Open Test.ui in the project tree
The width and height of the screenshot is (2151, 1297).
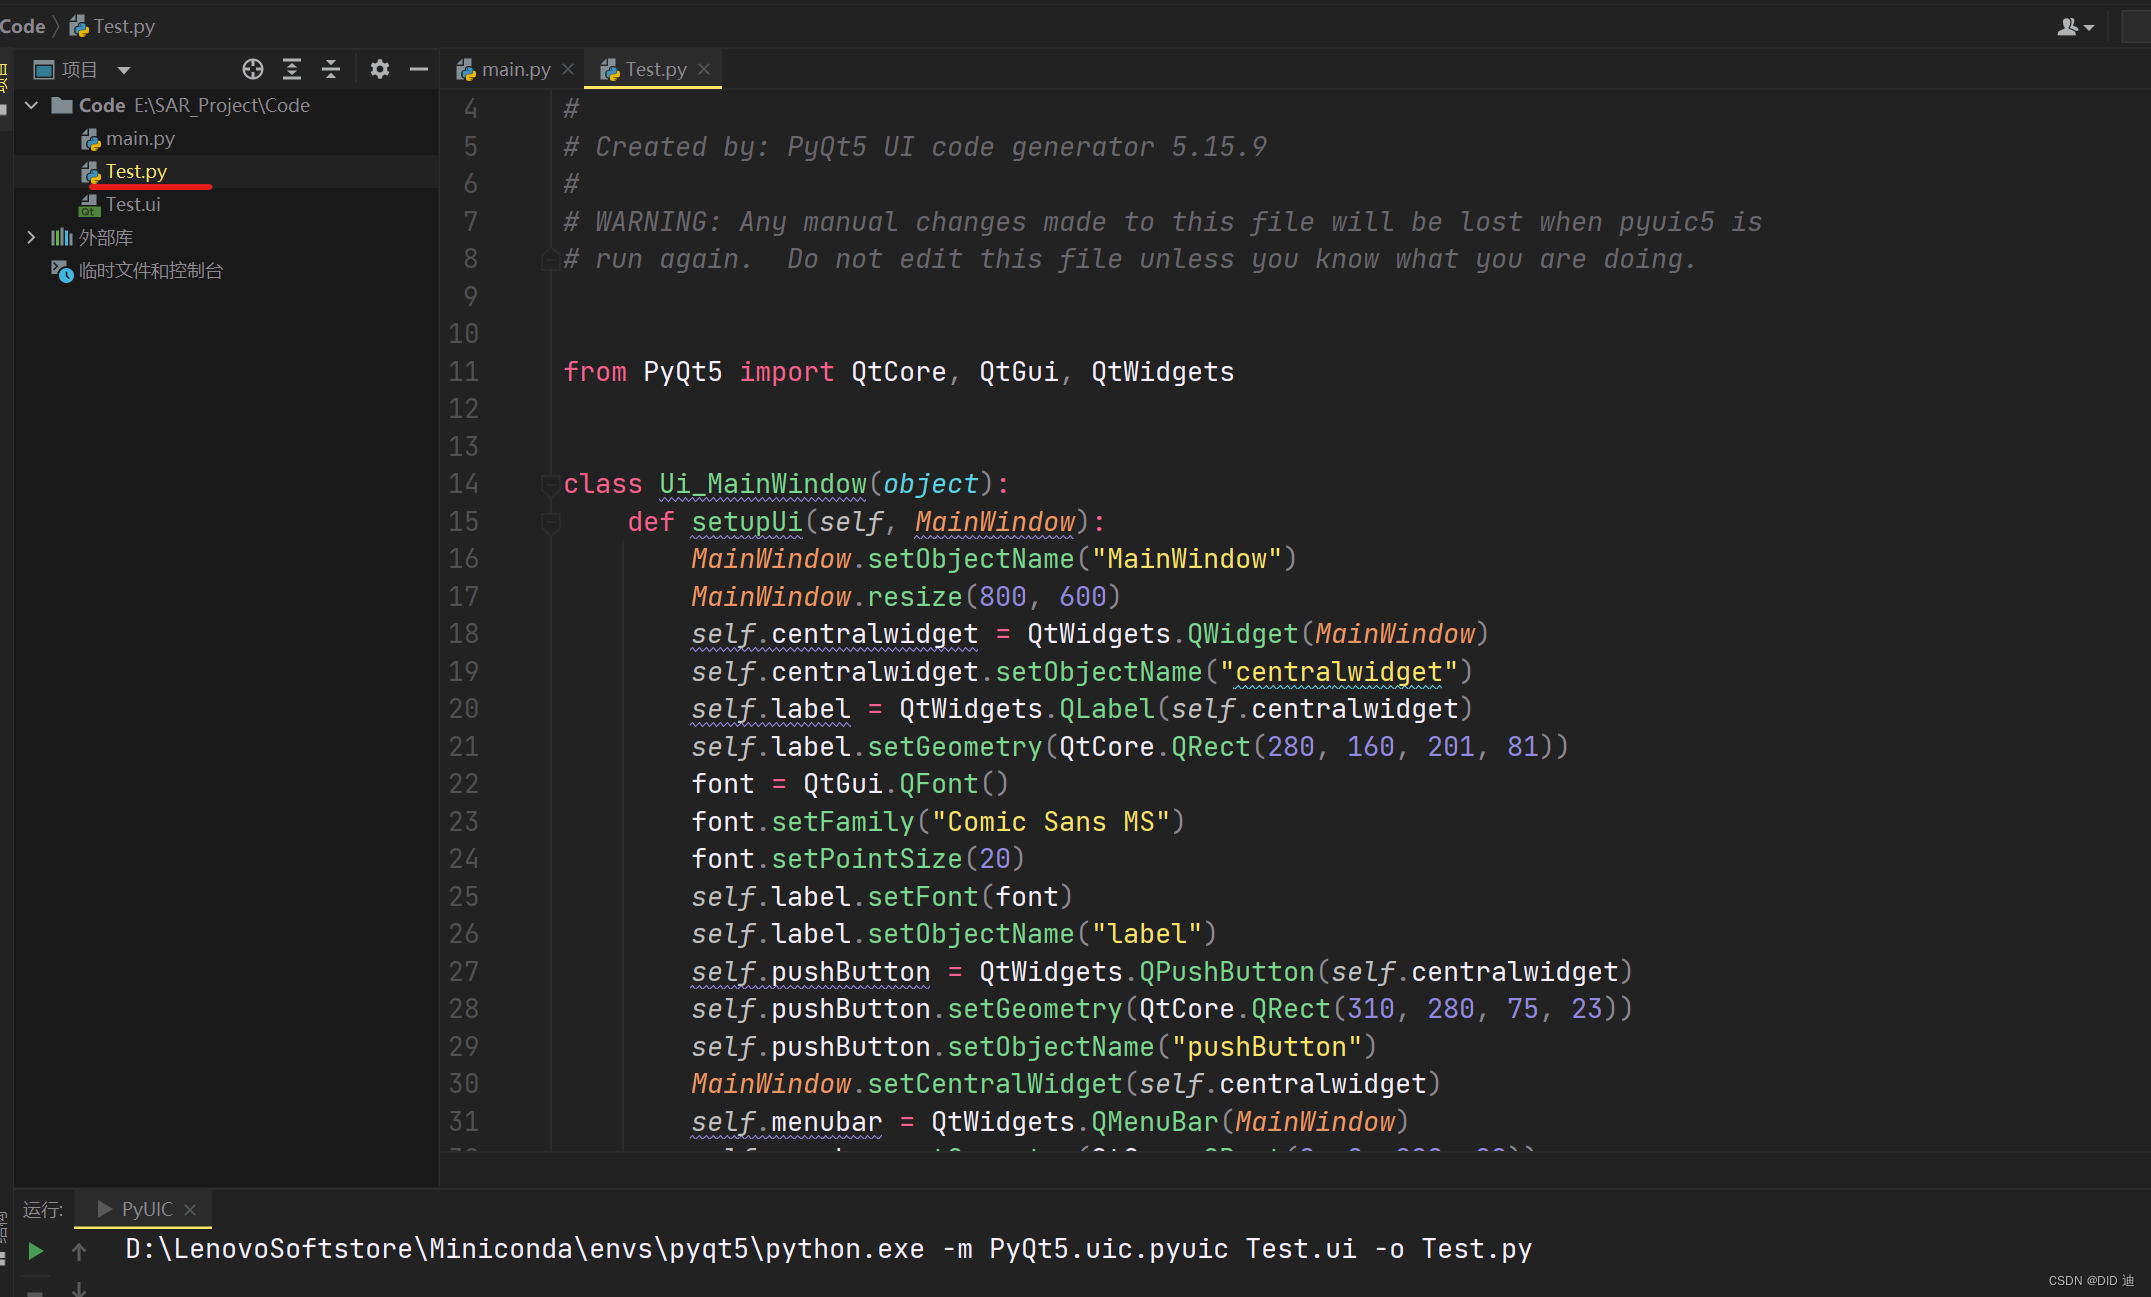(132, 204)
